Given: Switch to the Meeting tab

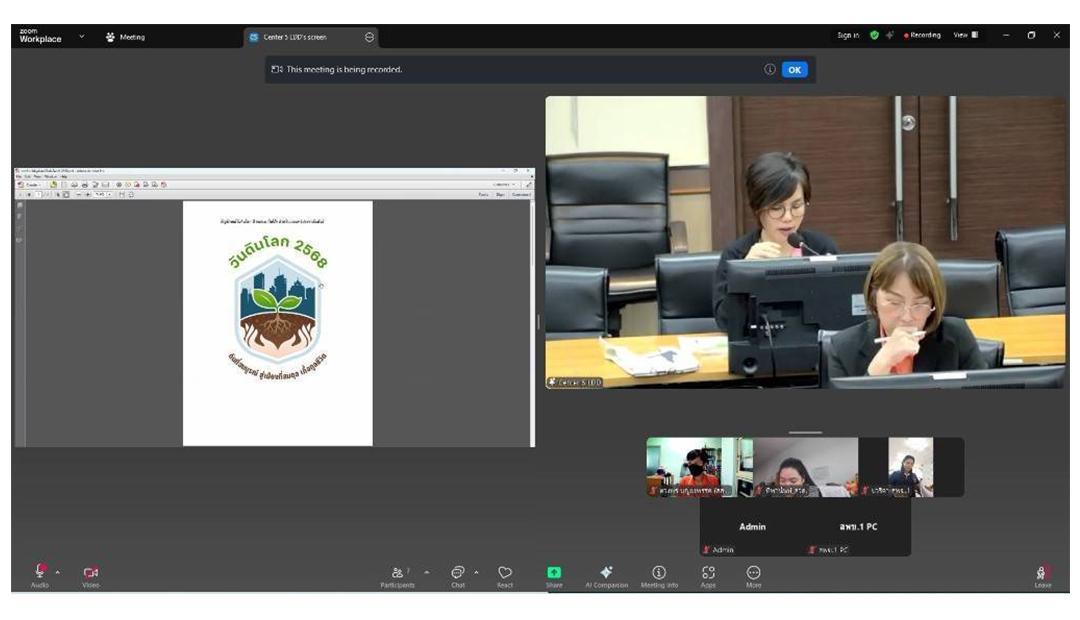Looking at the screenshot, I should pos(125,37).
